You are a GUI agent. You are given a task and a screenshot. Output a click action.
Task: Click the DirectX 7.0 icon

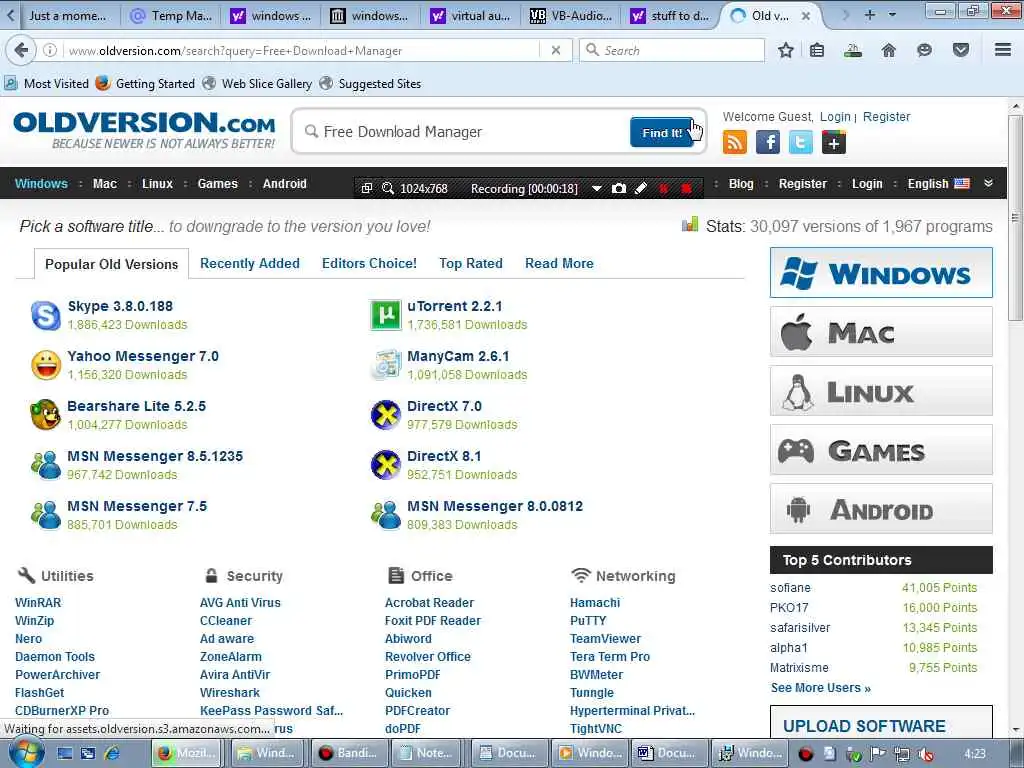tap(385, 415)
